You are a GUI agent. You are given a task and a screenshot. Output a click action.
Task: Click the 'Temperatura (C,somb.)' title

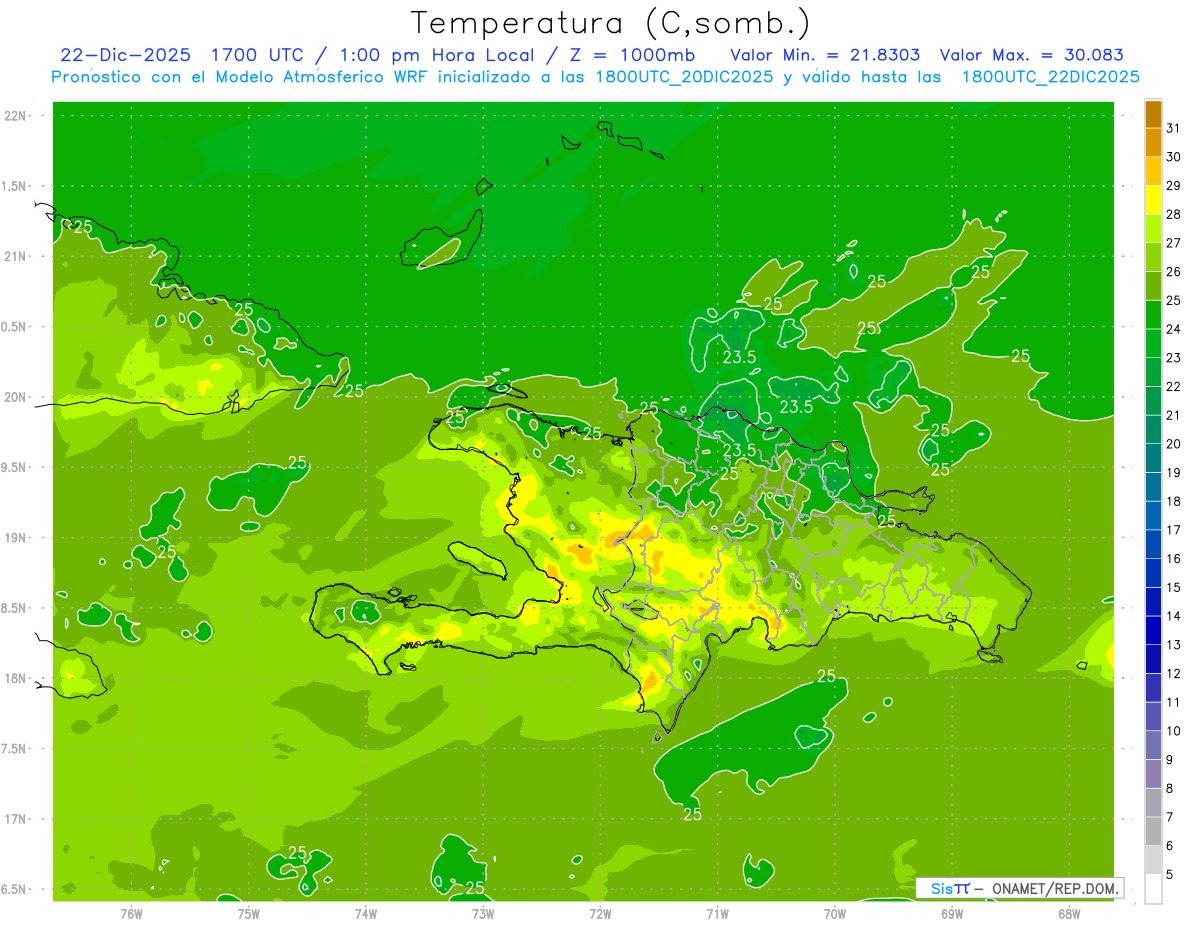point(611,23)
